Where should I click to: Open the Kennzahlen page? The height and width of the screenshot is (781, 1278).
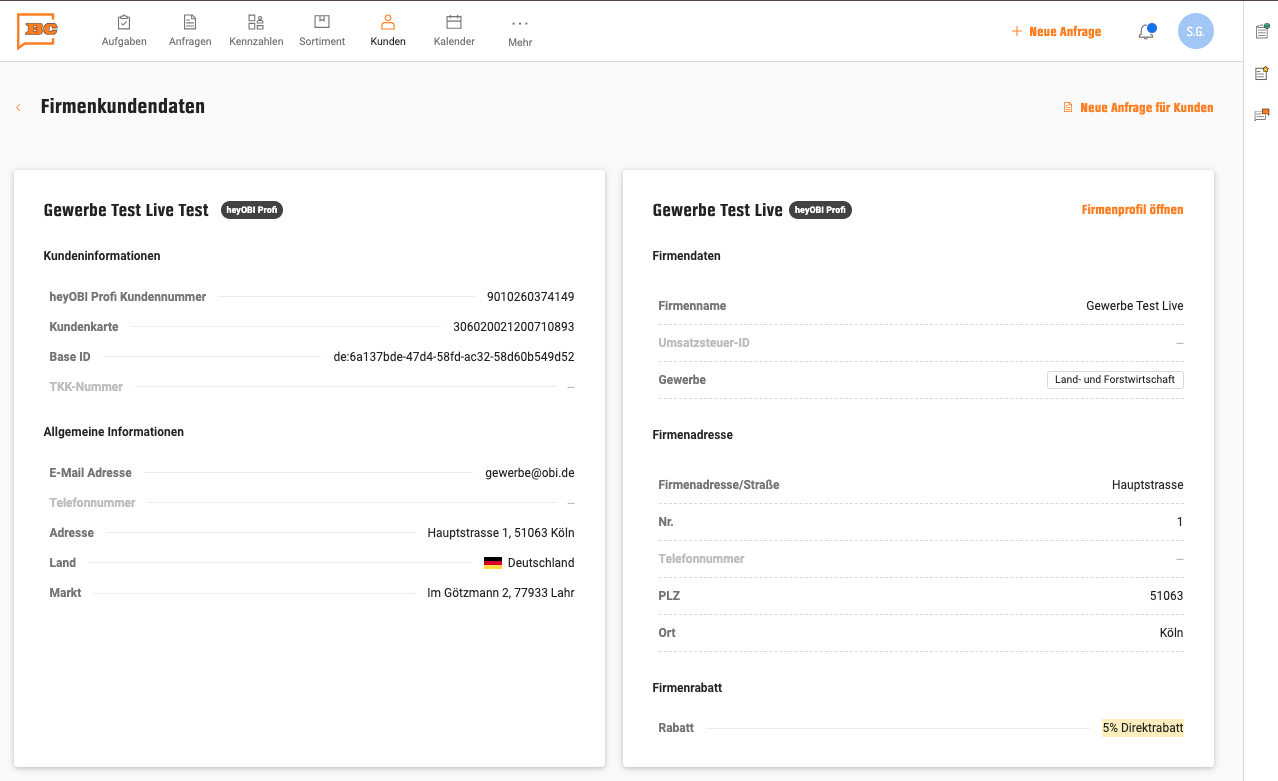pos(256,30)
